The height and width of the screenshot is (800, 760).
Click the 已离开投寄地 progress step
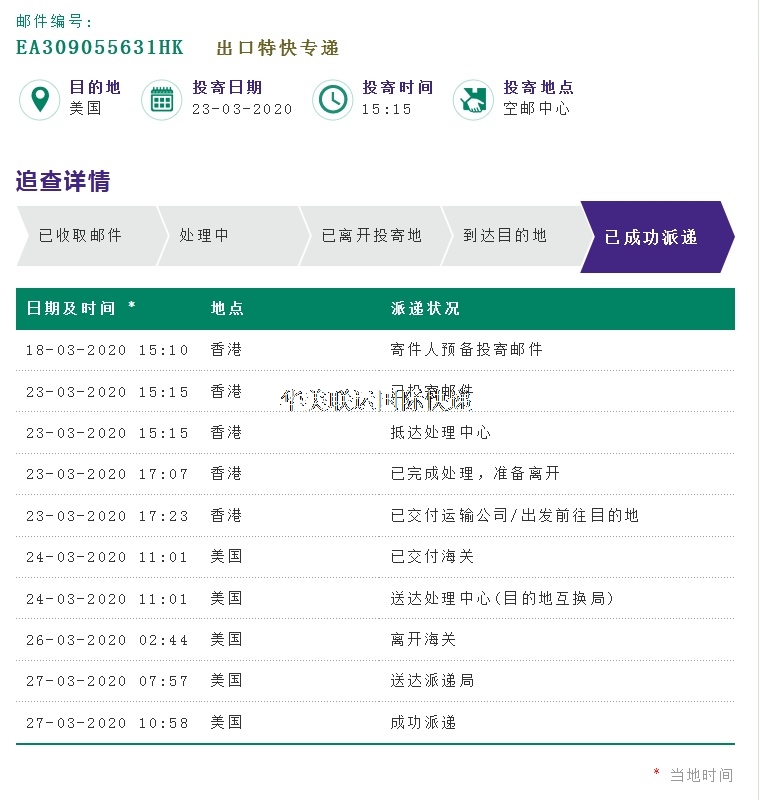pyautogui.click(x=372, y=236)
